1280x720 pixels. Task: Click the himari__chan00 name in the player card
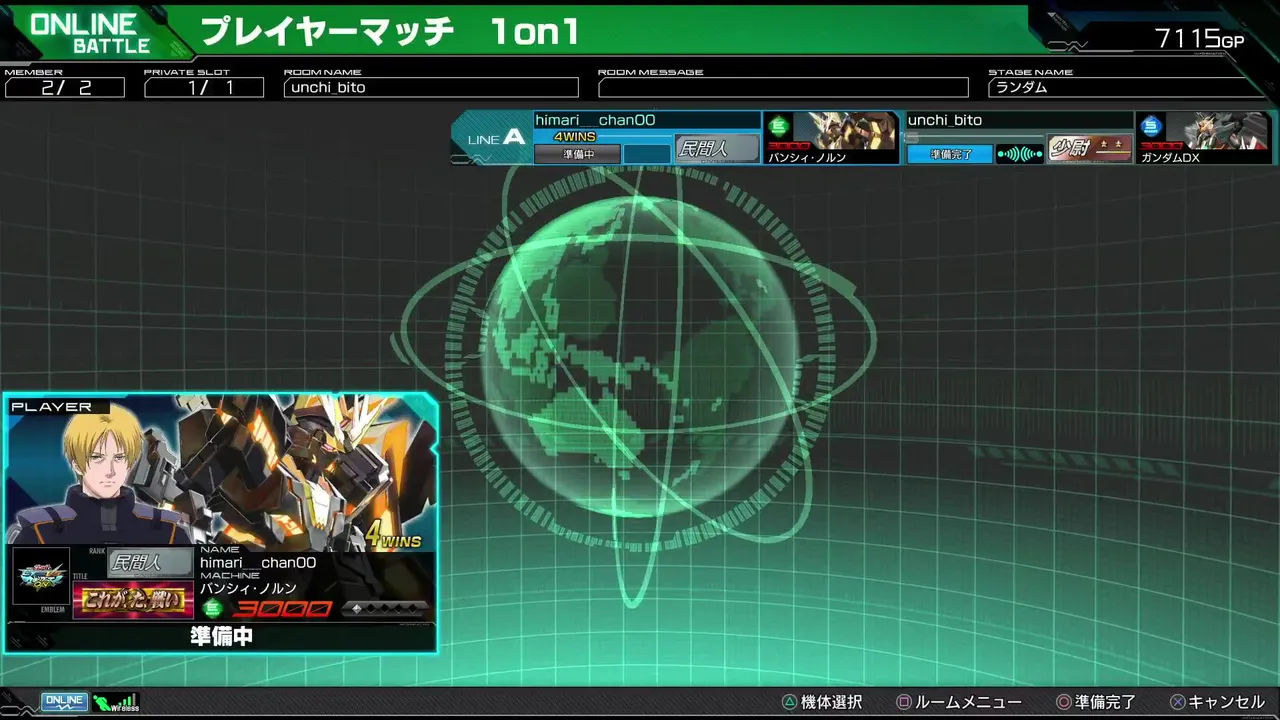click(258, 563)
